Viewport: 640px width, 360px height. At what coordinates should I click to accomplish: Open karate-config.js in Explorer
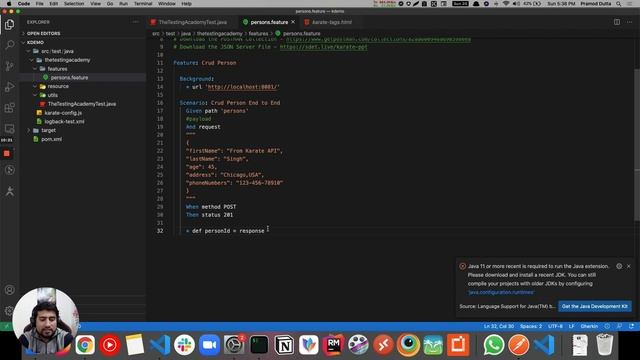point(63,113)
